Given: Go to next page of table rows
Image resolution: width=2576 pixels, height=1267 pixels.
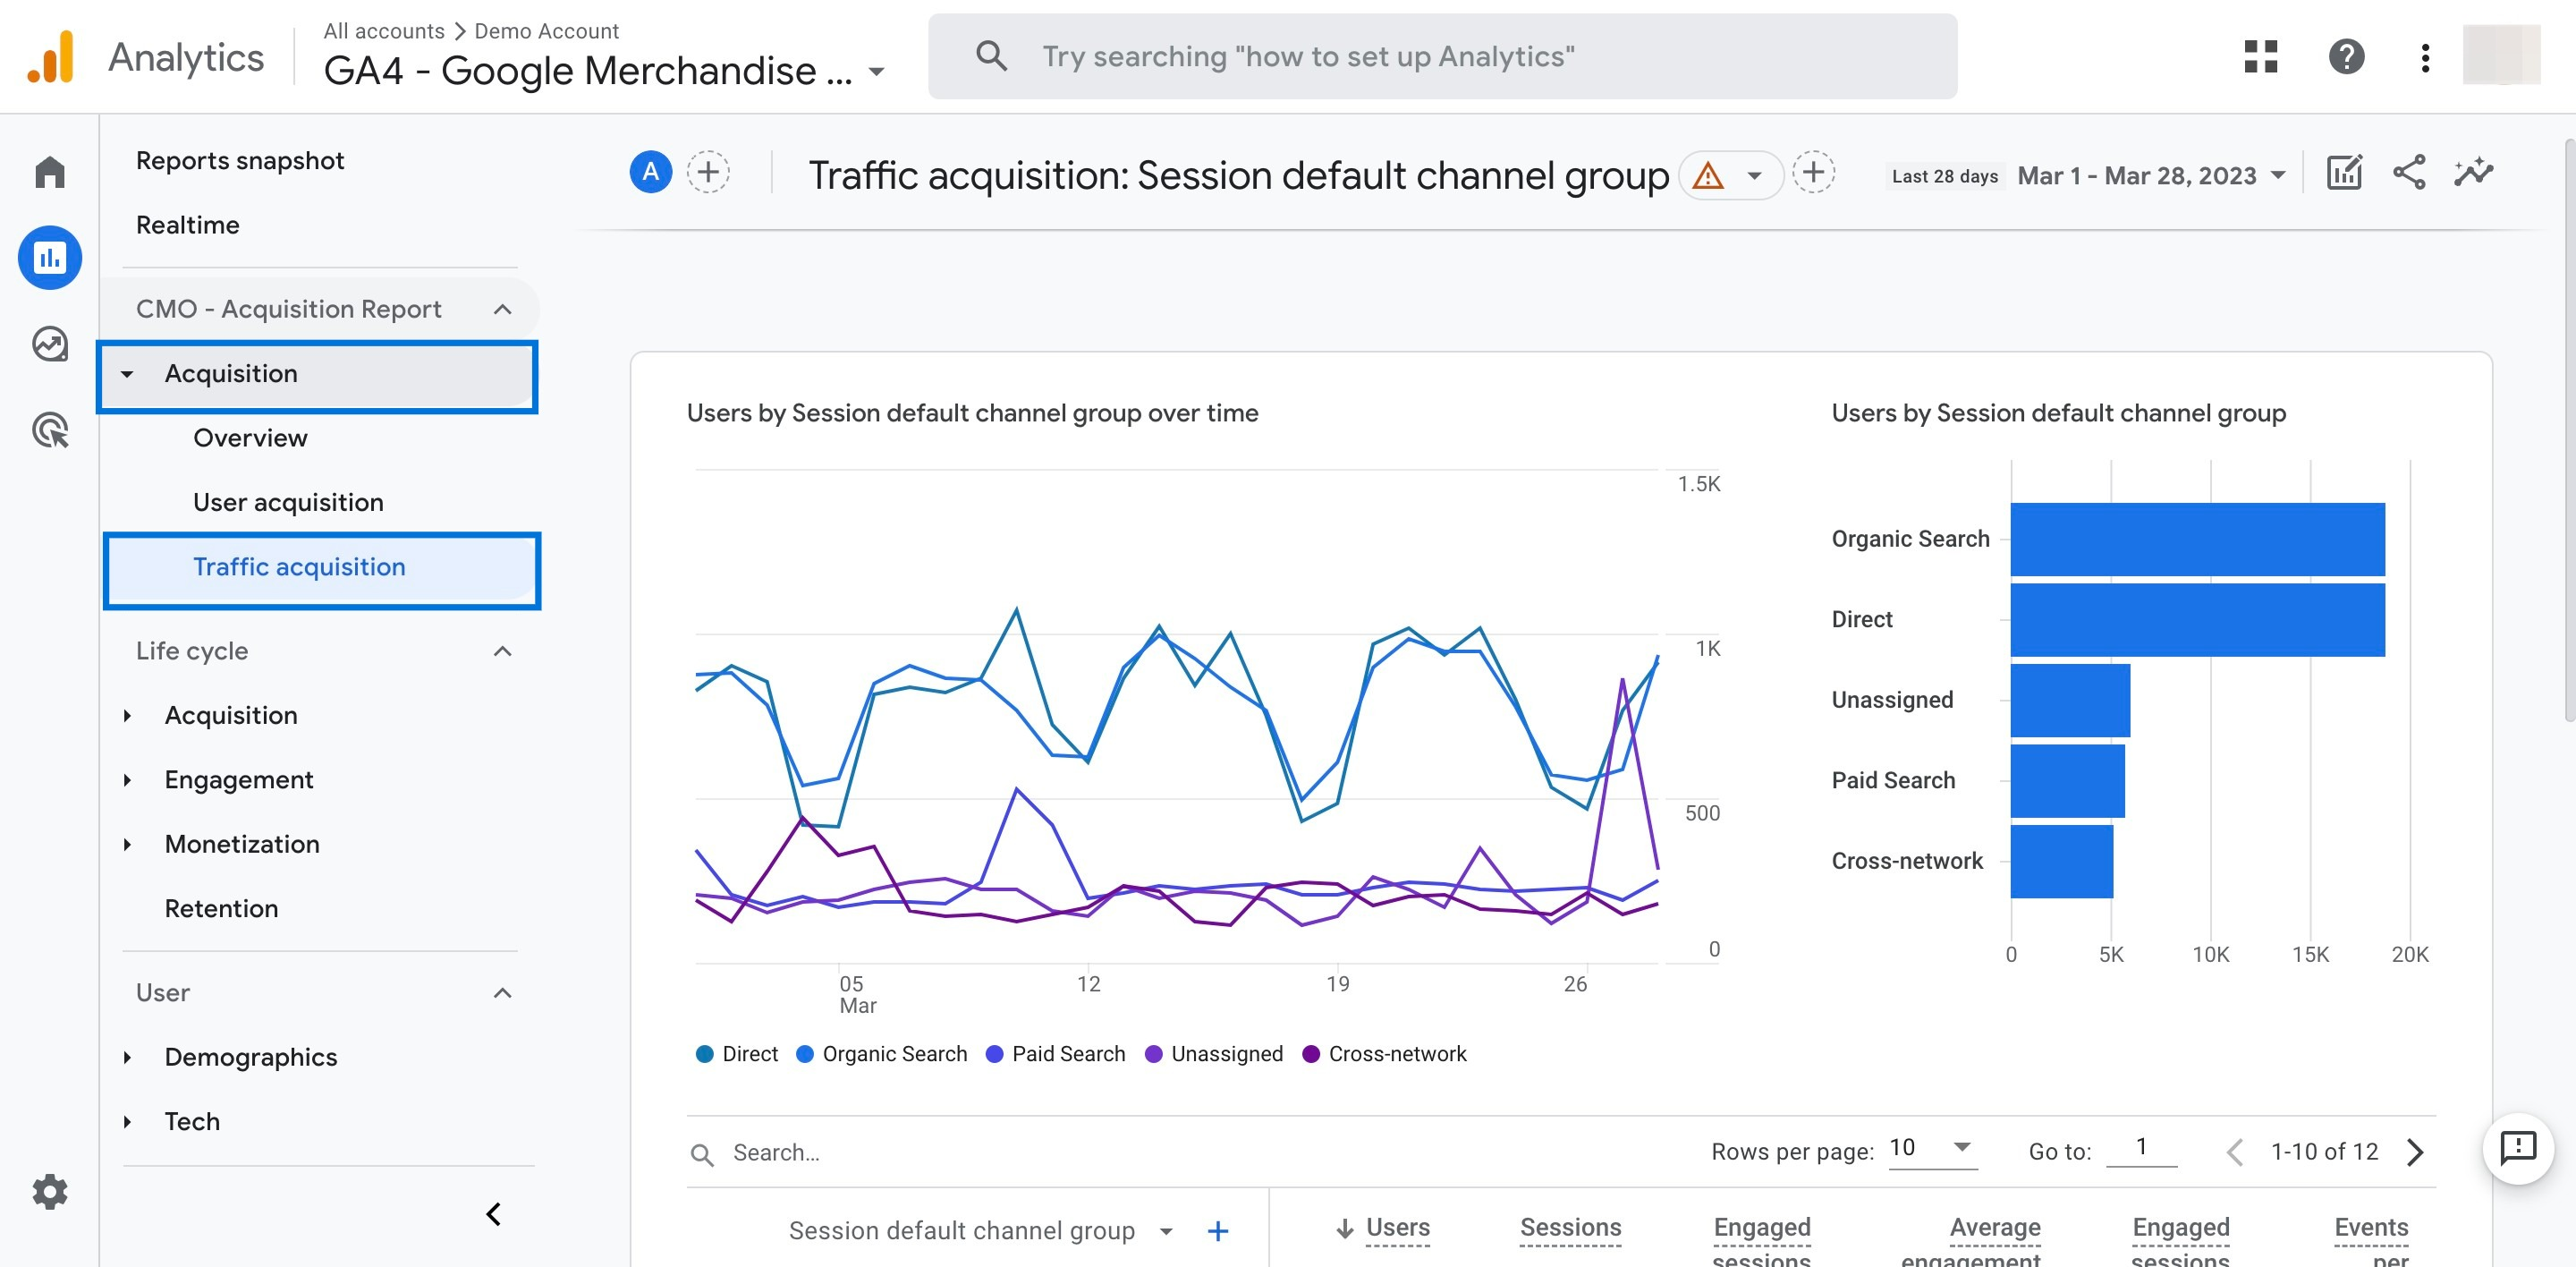Looking at the screenshot, I should pyautogui.click(x=2415, y=1152).
